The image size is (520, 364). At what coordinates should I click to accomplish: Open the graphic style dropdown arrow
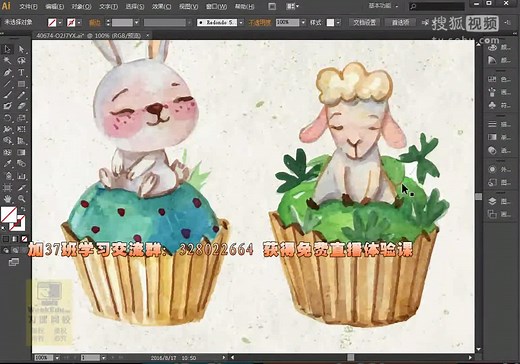[x=338, y=23]
